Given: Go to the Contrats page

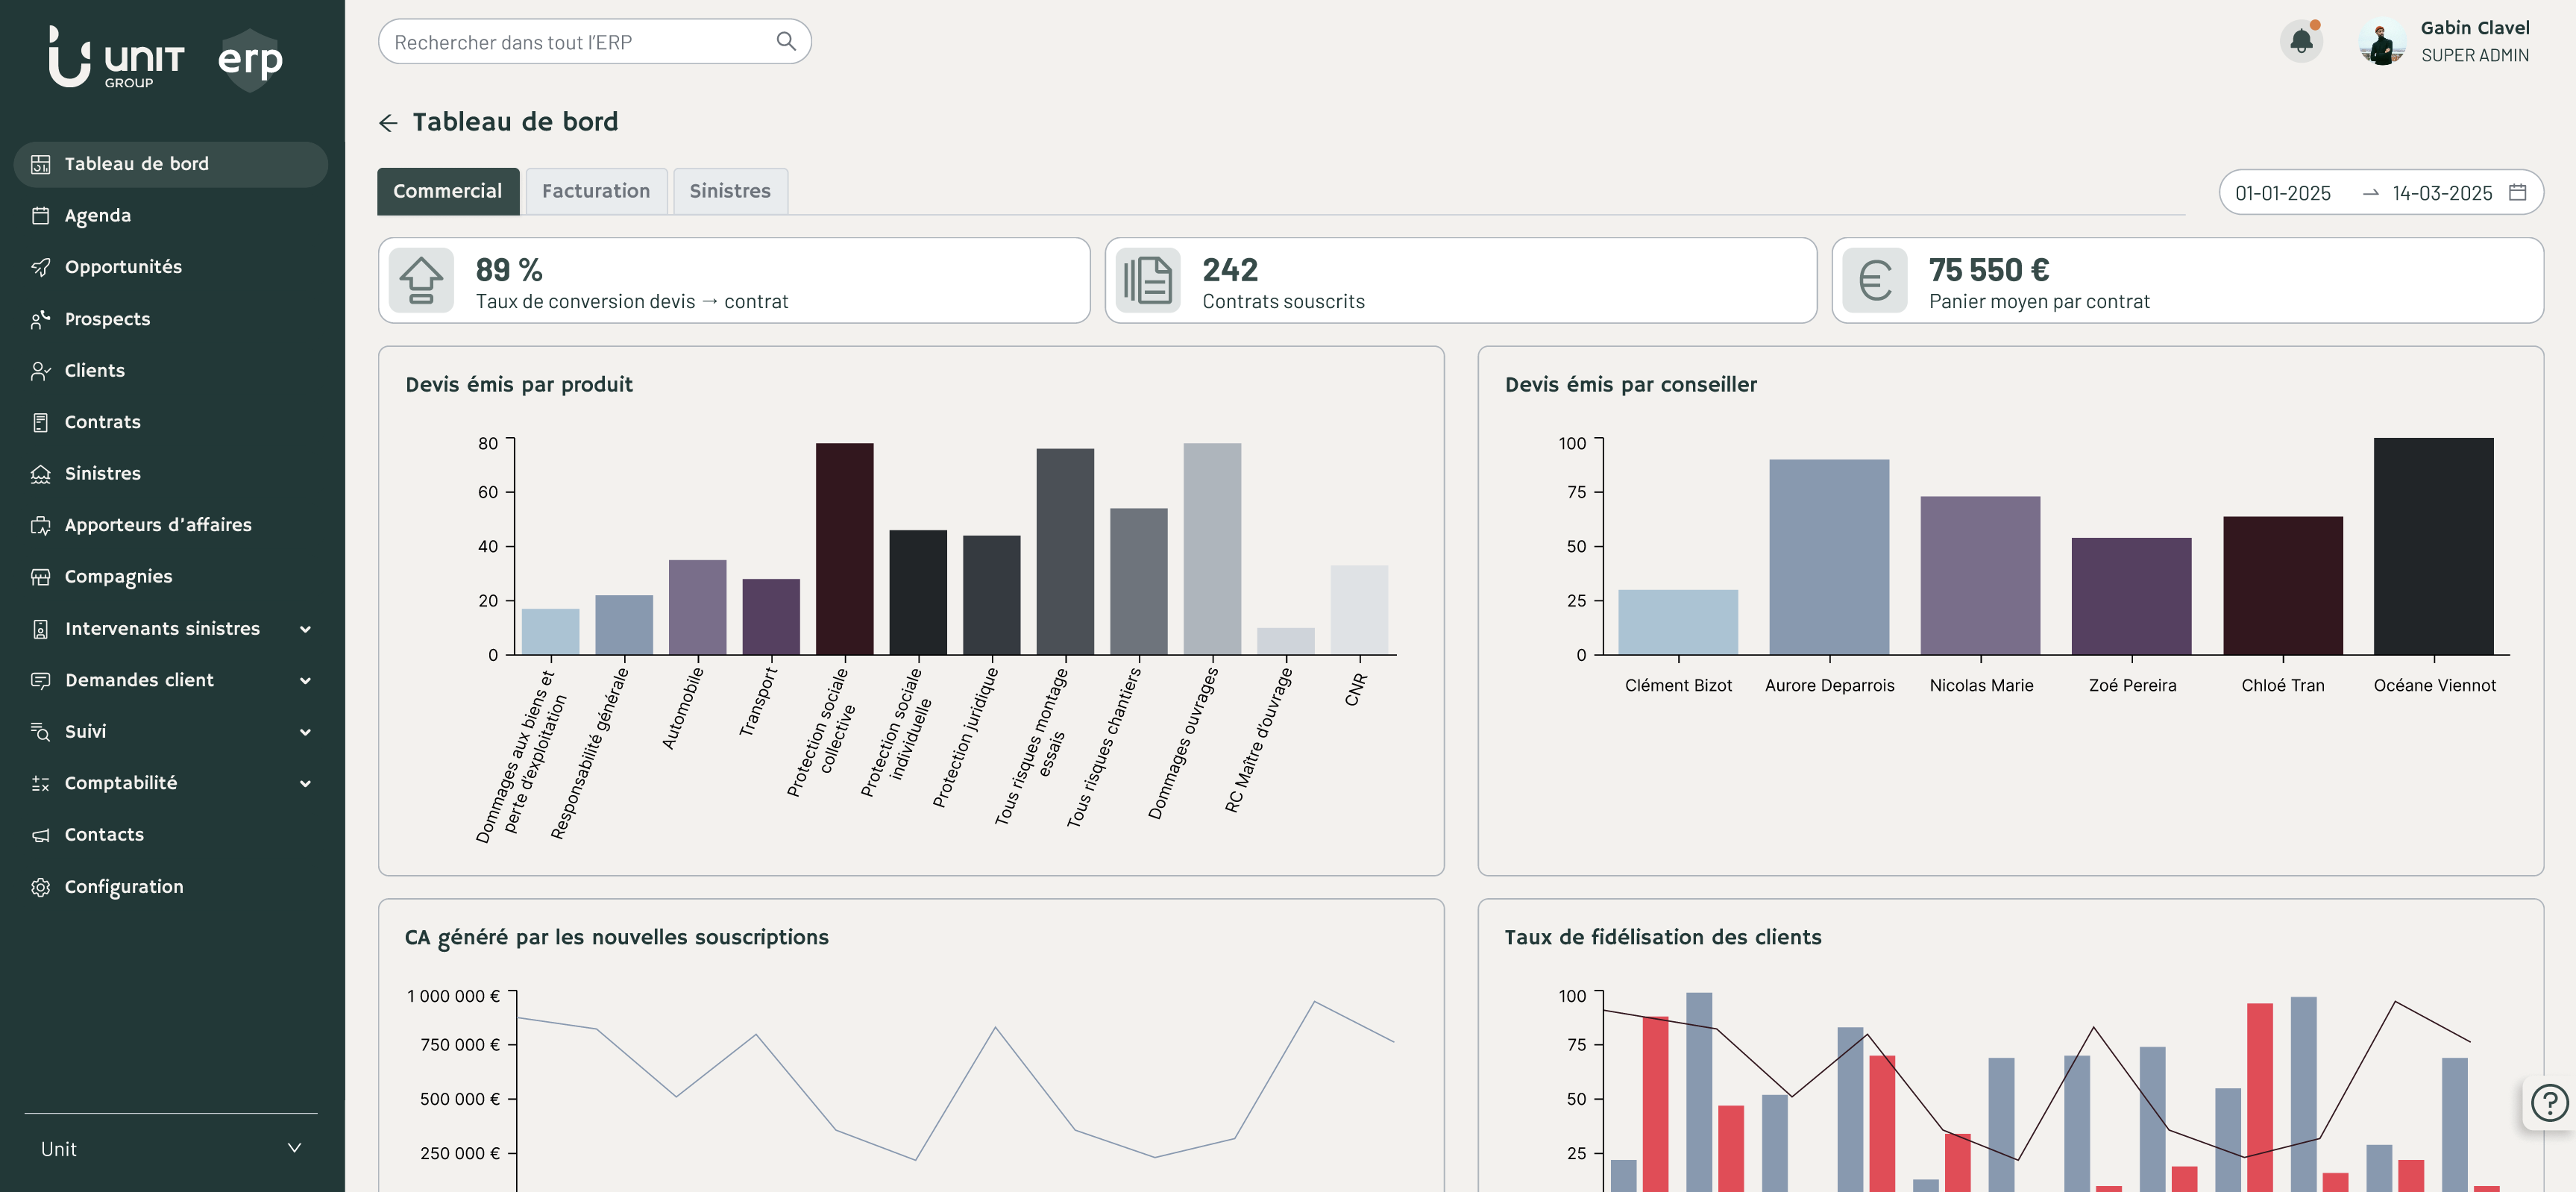Looking at the screenshot, I should click(x=102, y=422).
